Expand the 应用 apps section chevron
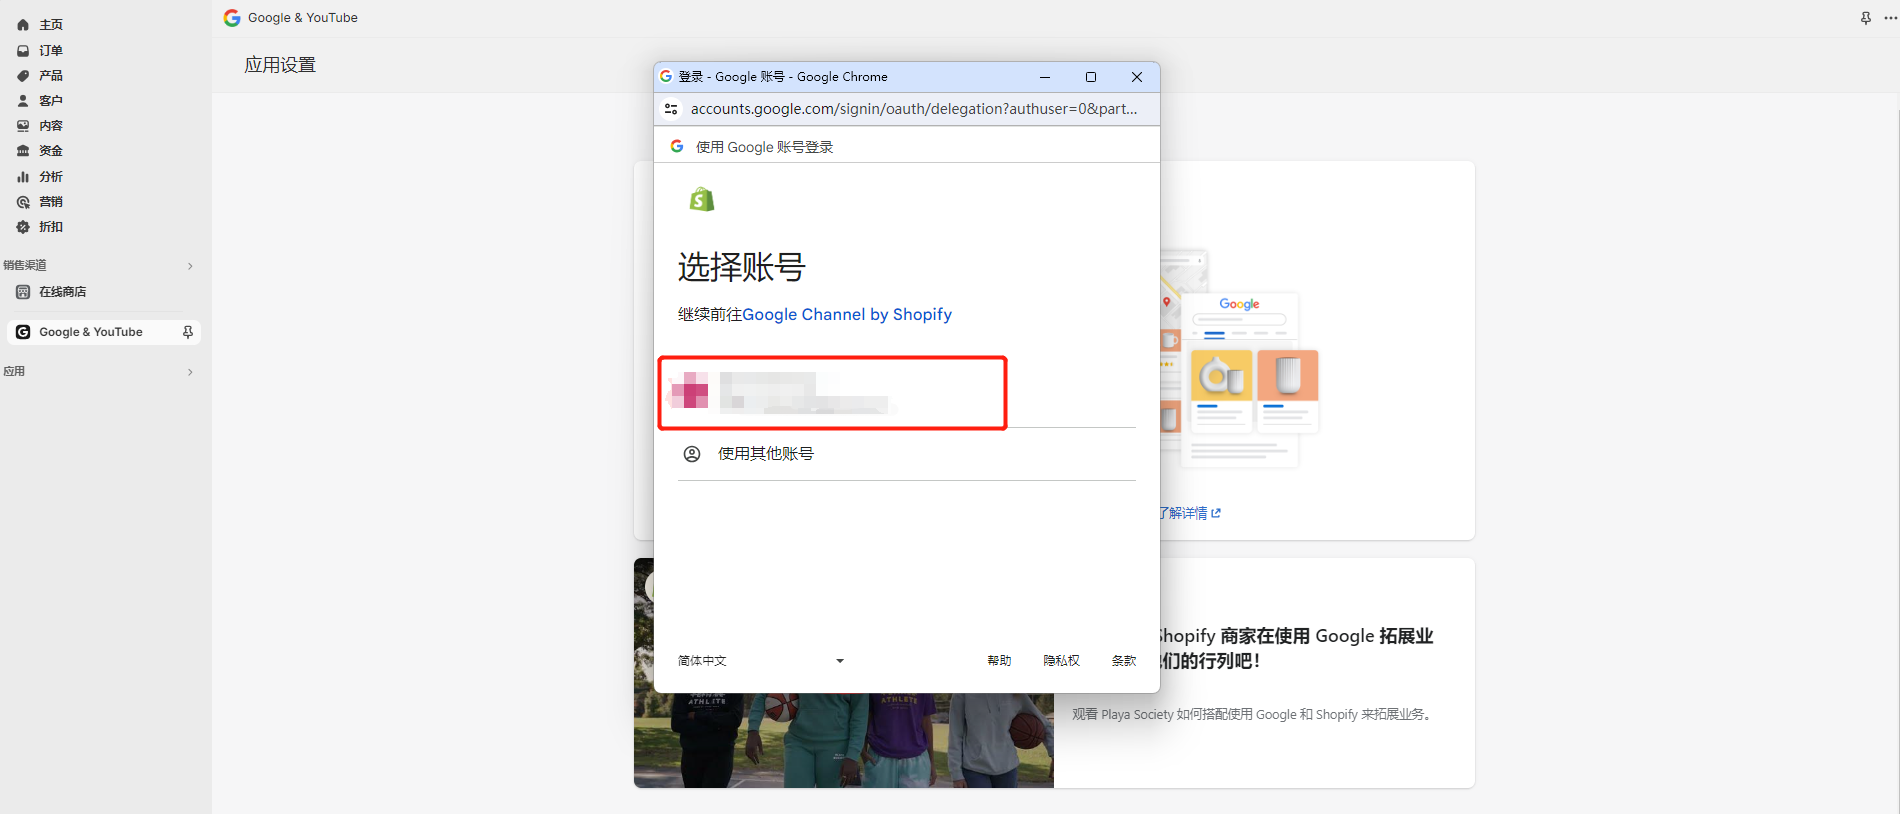Screen dimensions: 1900x814 pos(190,372)
